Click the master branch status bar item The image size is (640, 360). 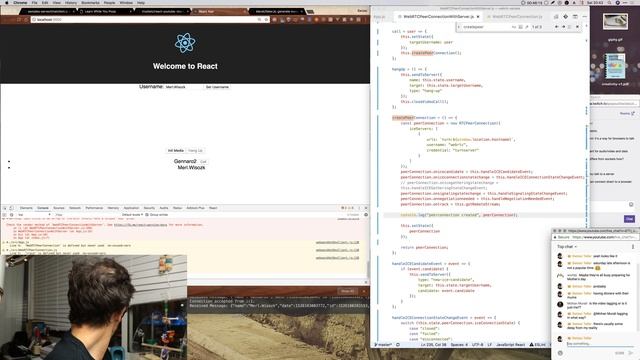[383, 345]
